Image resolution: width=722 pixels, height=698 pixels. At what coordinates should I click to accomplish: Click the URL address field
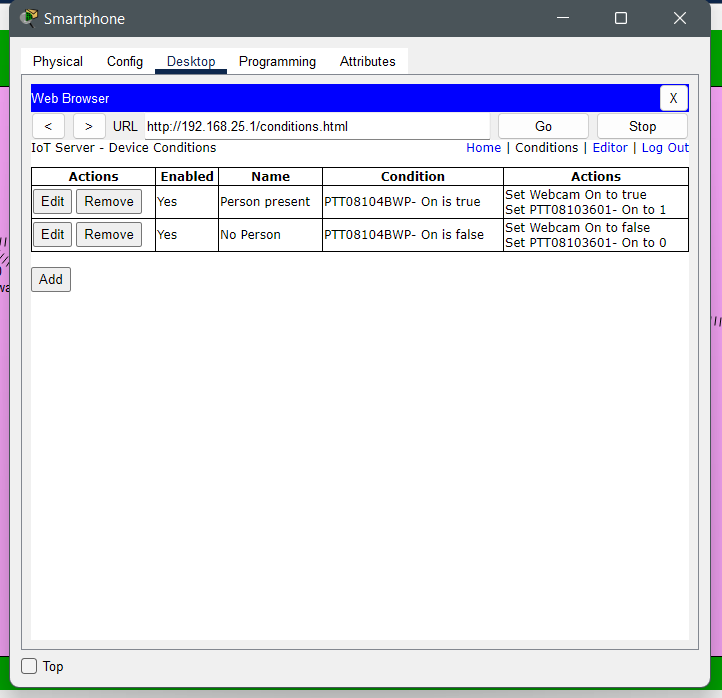(x=317, y=127)
